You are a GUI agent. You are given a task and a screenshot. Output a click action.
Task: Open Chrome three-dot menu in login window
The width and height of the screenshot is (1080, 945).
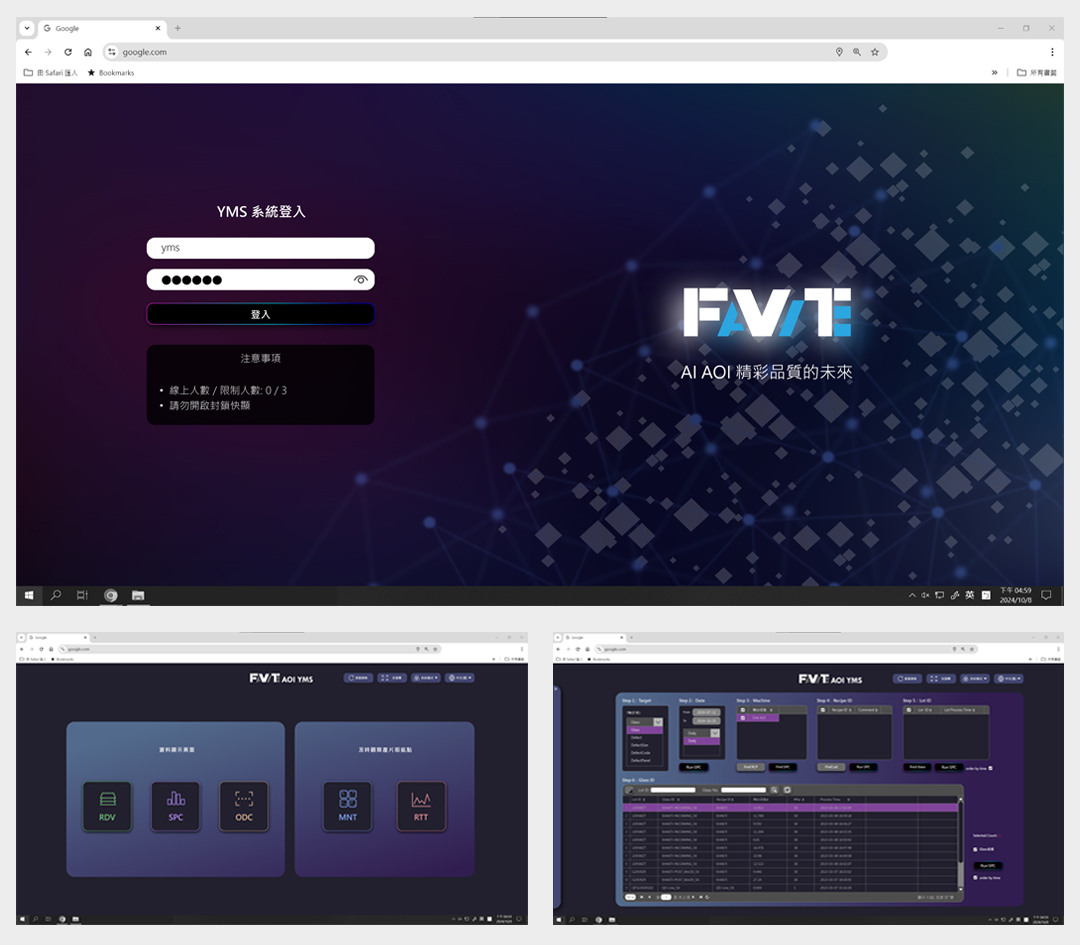point(1052,52)
